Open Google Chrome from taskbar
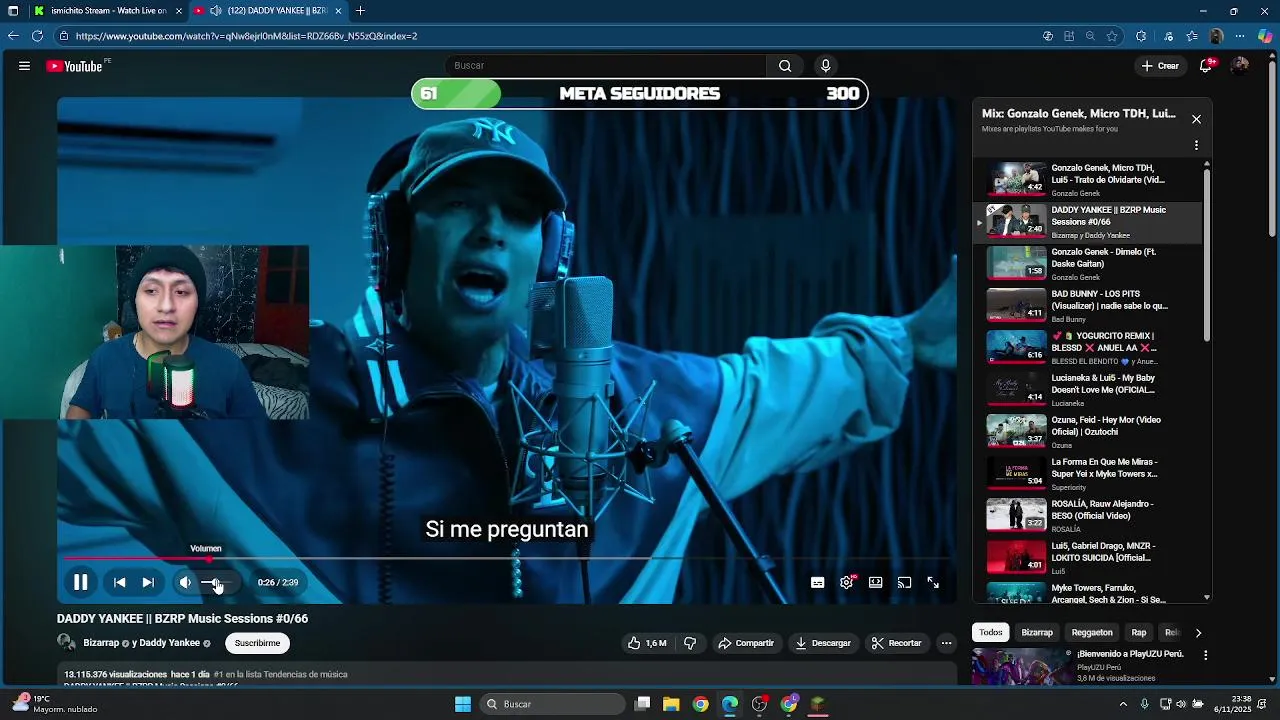Image resolution: width=1280 pixels, height=720 pixels. [x=700, y=704]
